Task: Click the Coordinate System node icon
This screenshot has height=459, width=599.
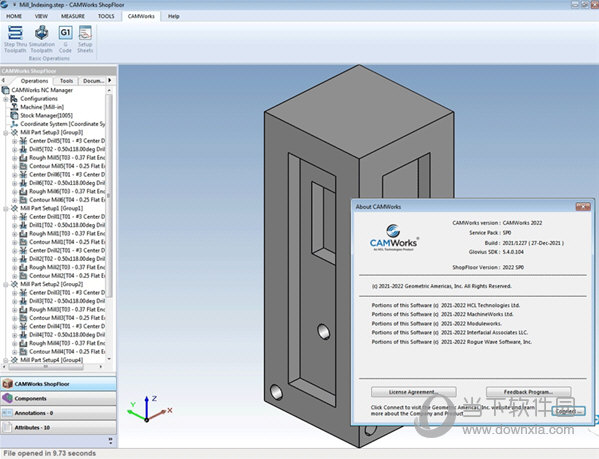Action: 14,124
